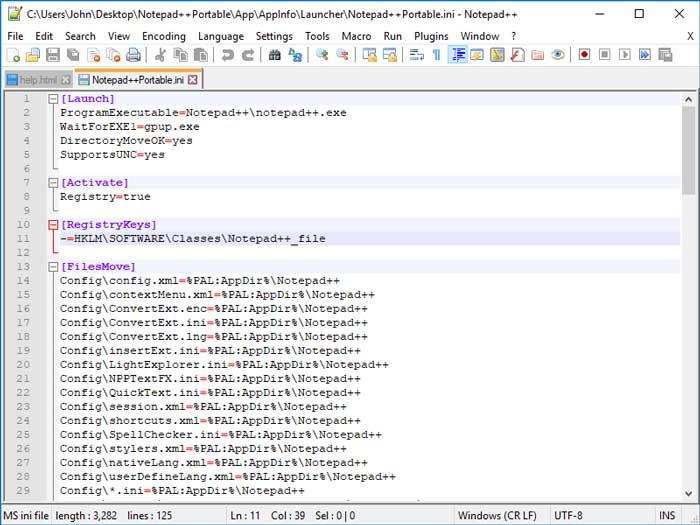Toggle Word Wrap icon
Viewport: 700px width, 525px height.
click(x=417, y=55)
